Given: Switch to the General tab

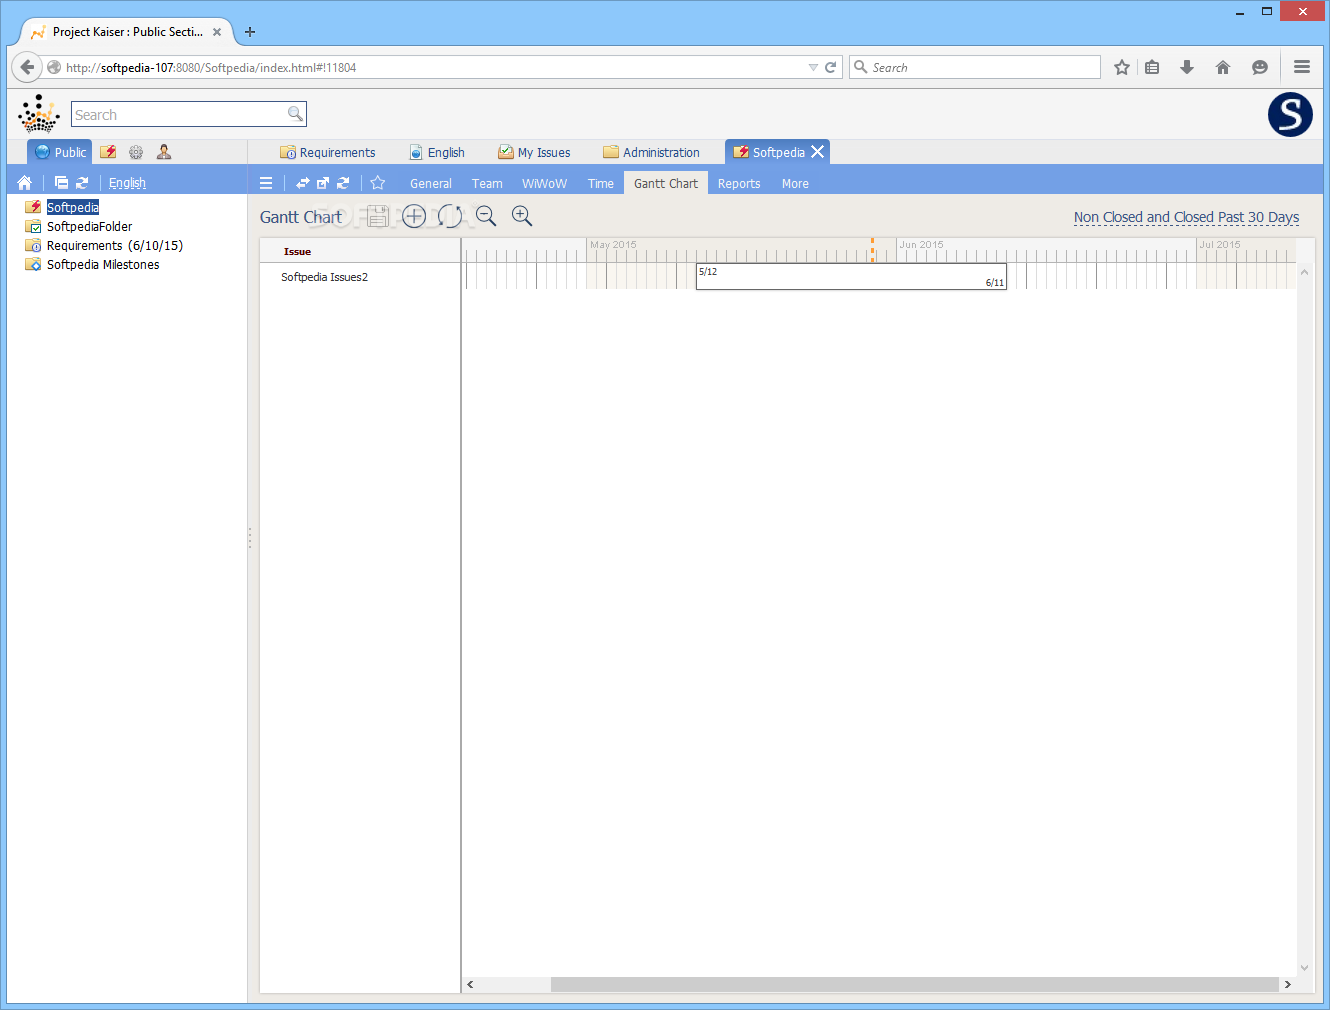Looking at the screenshot, I should tap(431, 183).
